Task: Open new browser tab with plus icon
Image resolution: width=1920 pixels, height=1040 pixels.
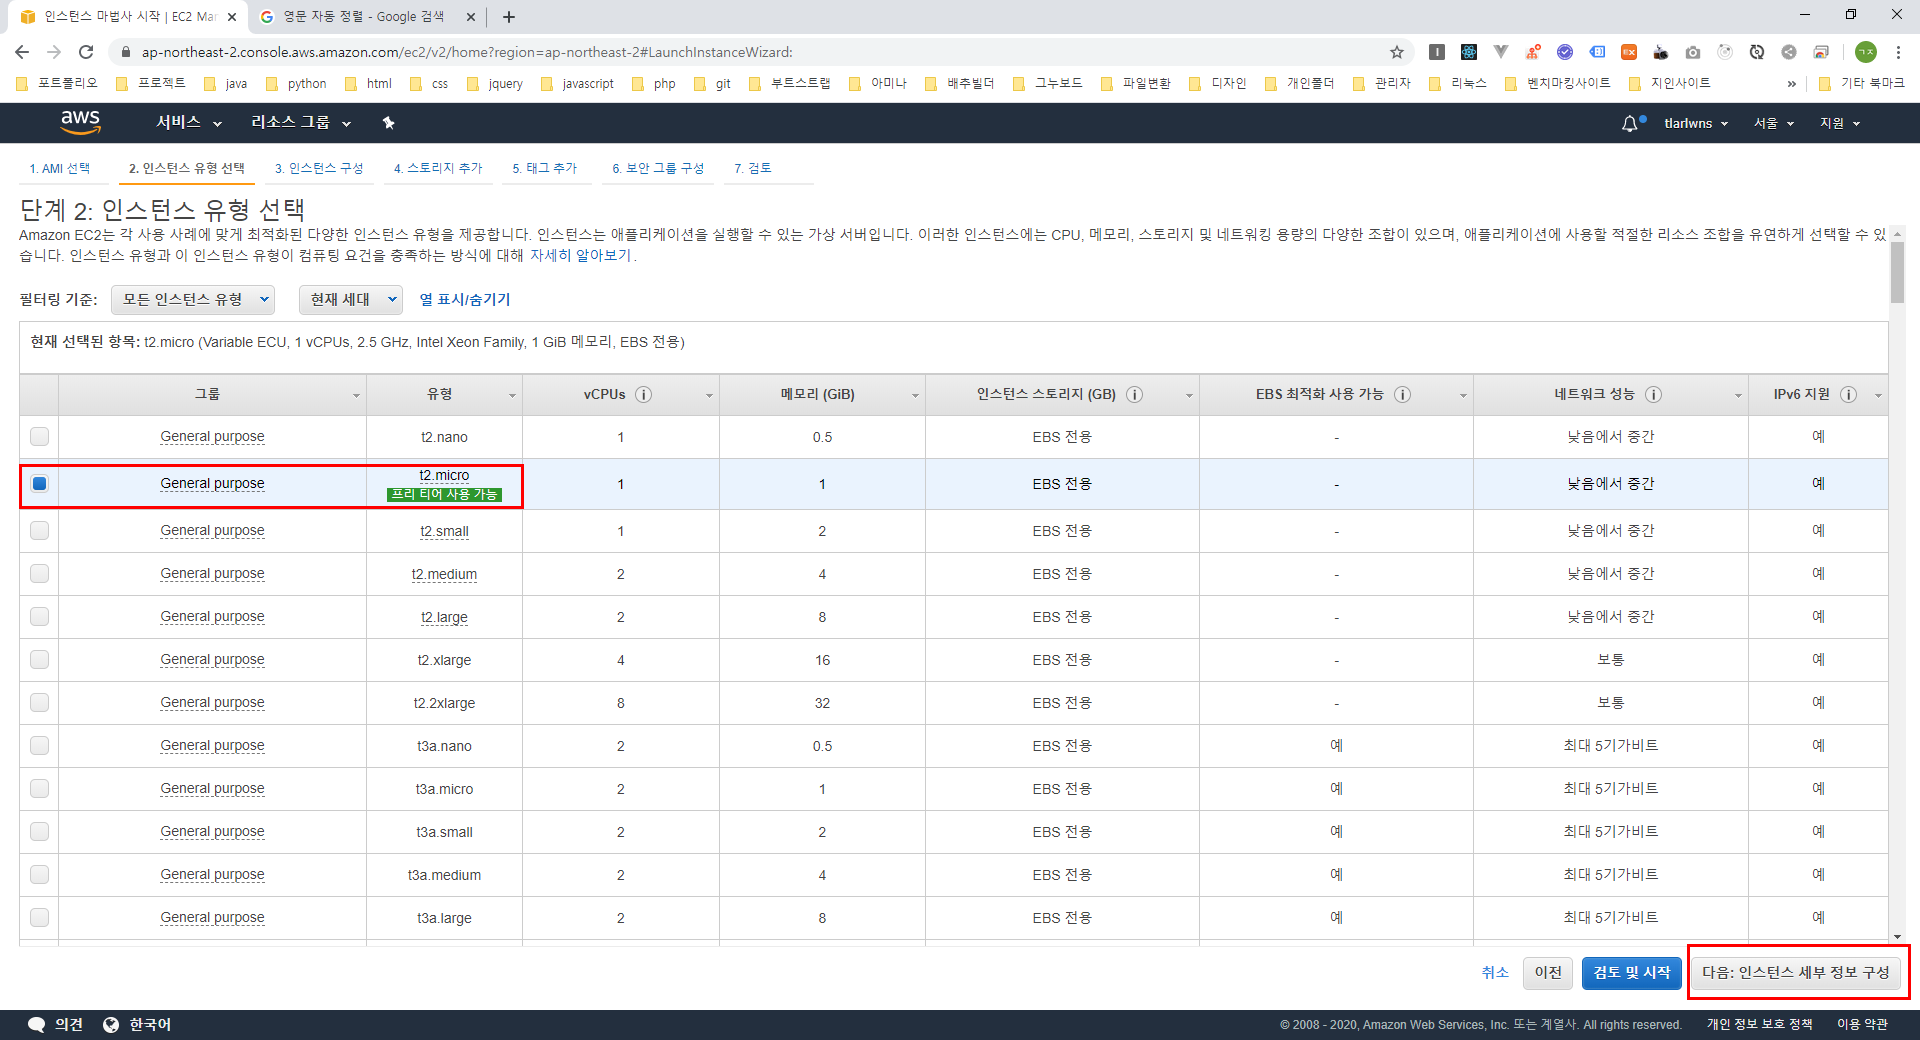Action: click(509, 17)
